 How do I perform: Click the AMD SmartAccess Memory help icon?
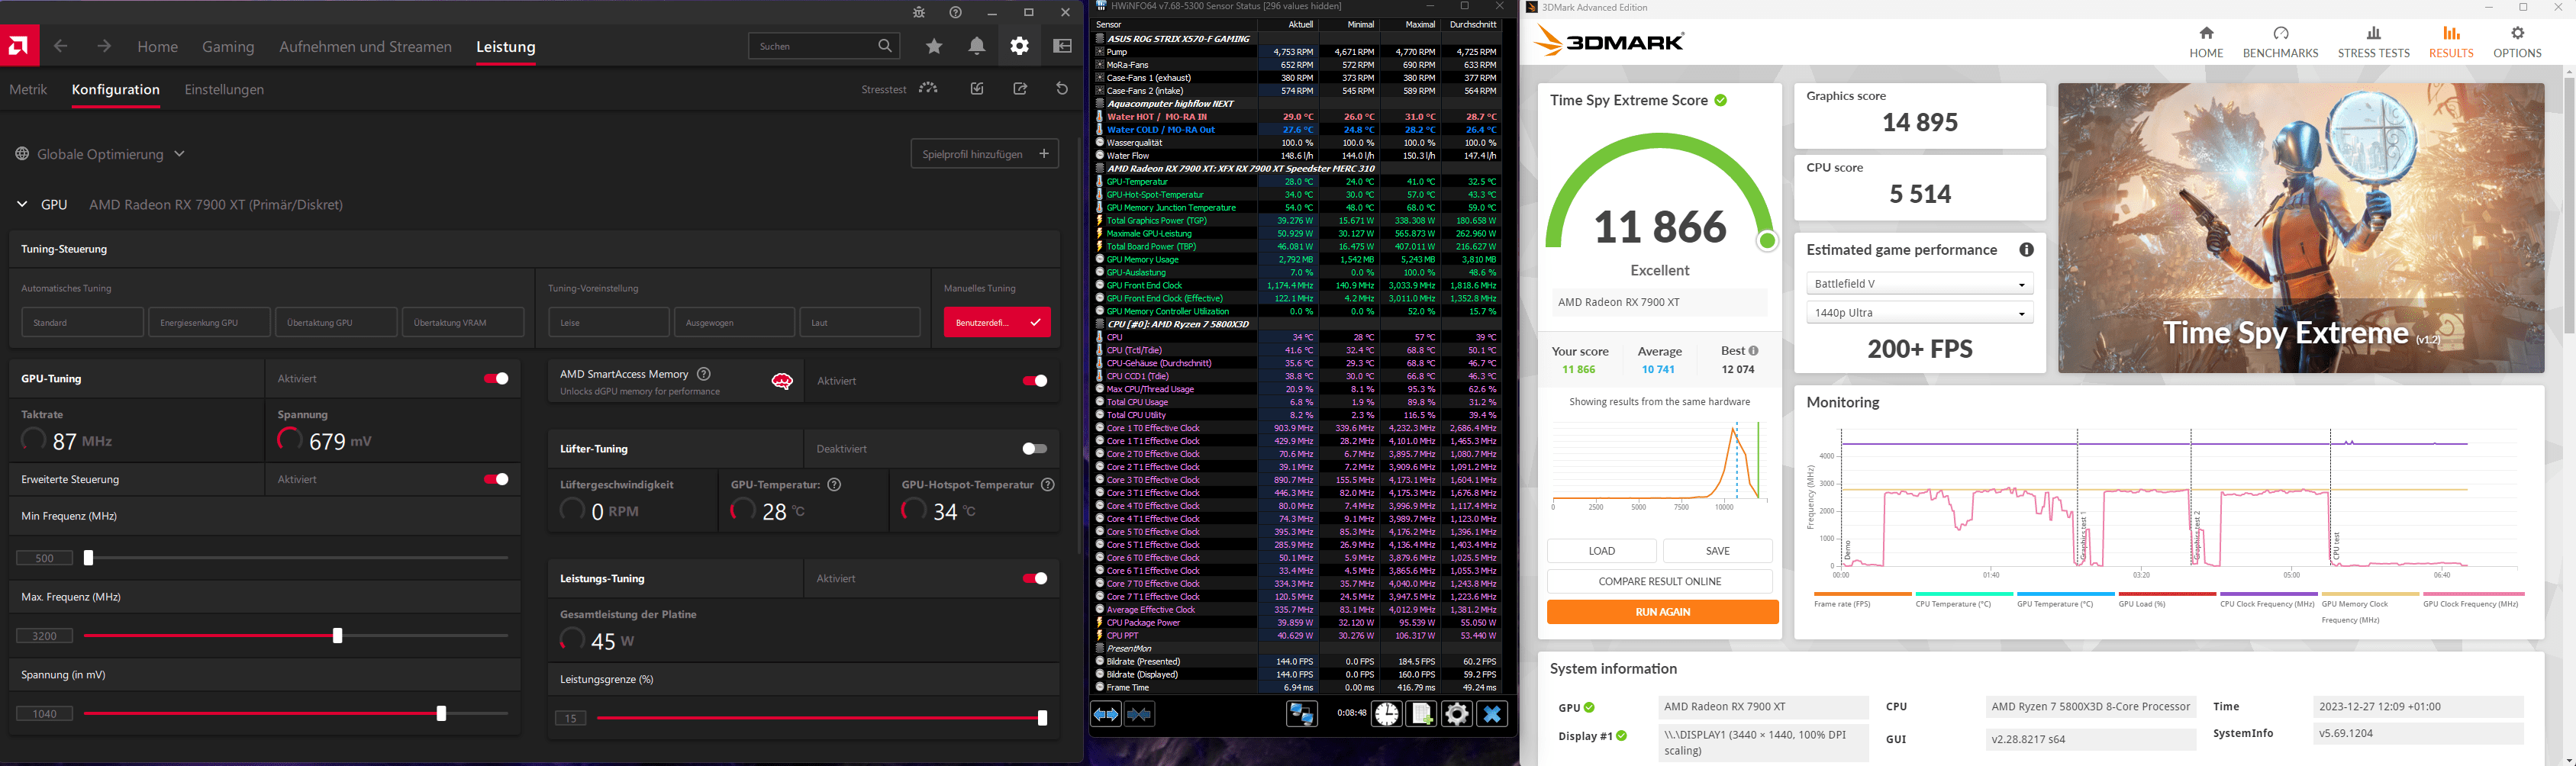point(704,374)
